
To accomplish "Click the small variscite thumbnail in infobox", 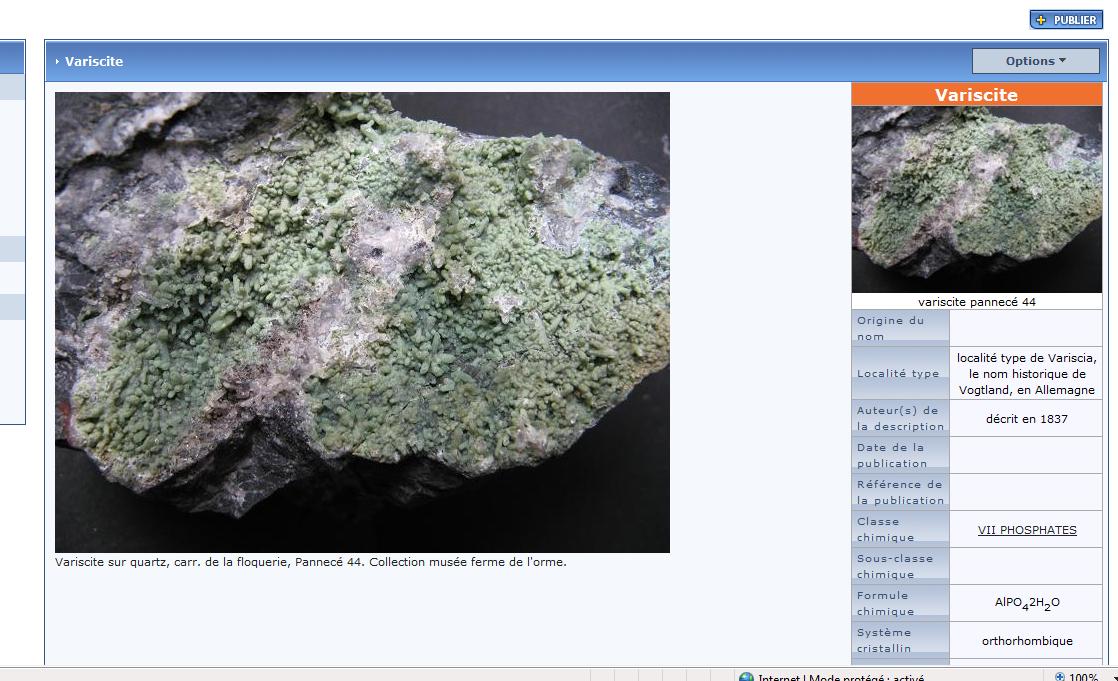I will [976, 199].
